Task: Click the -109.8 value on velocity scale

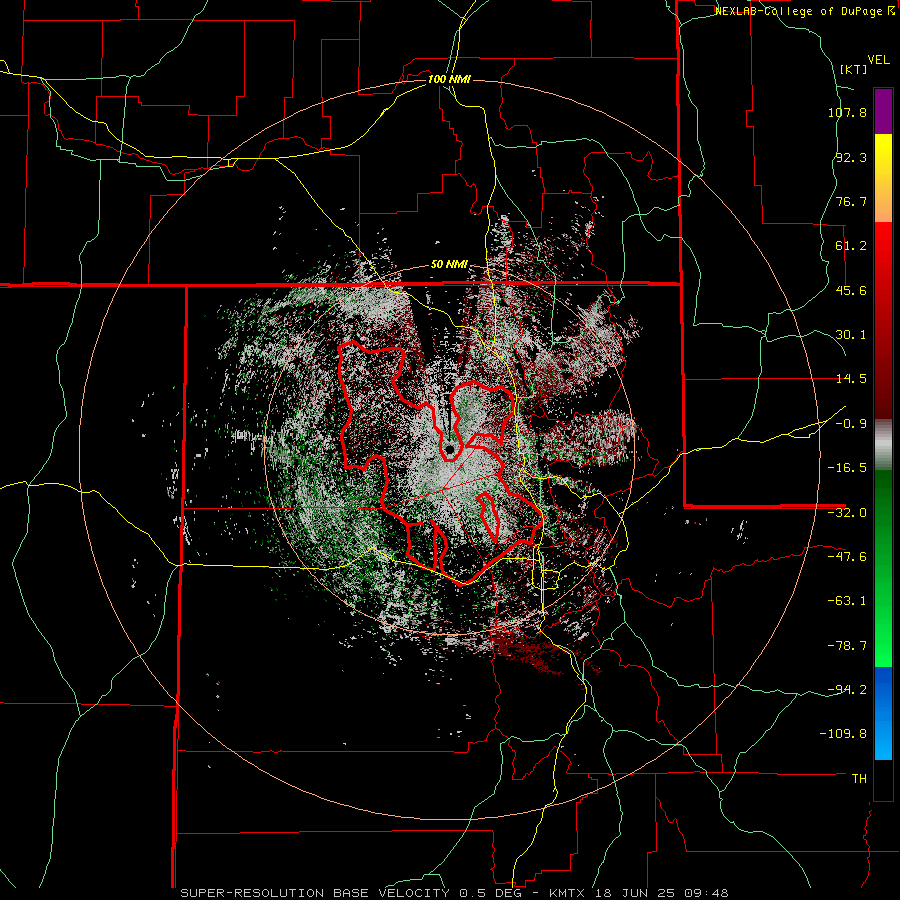Action: (x=843, y=734)
